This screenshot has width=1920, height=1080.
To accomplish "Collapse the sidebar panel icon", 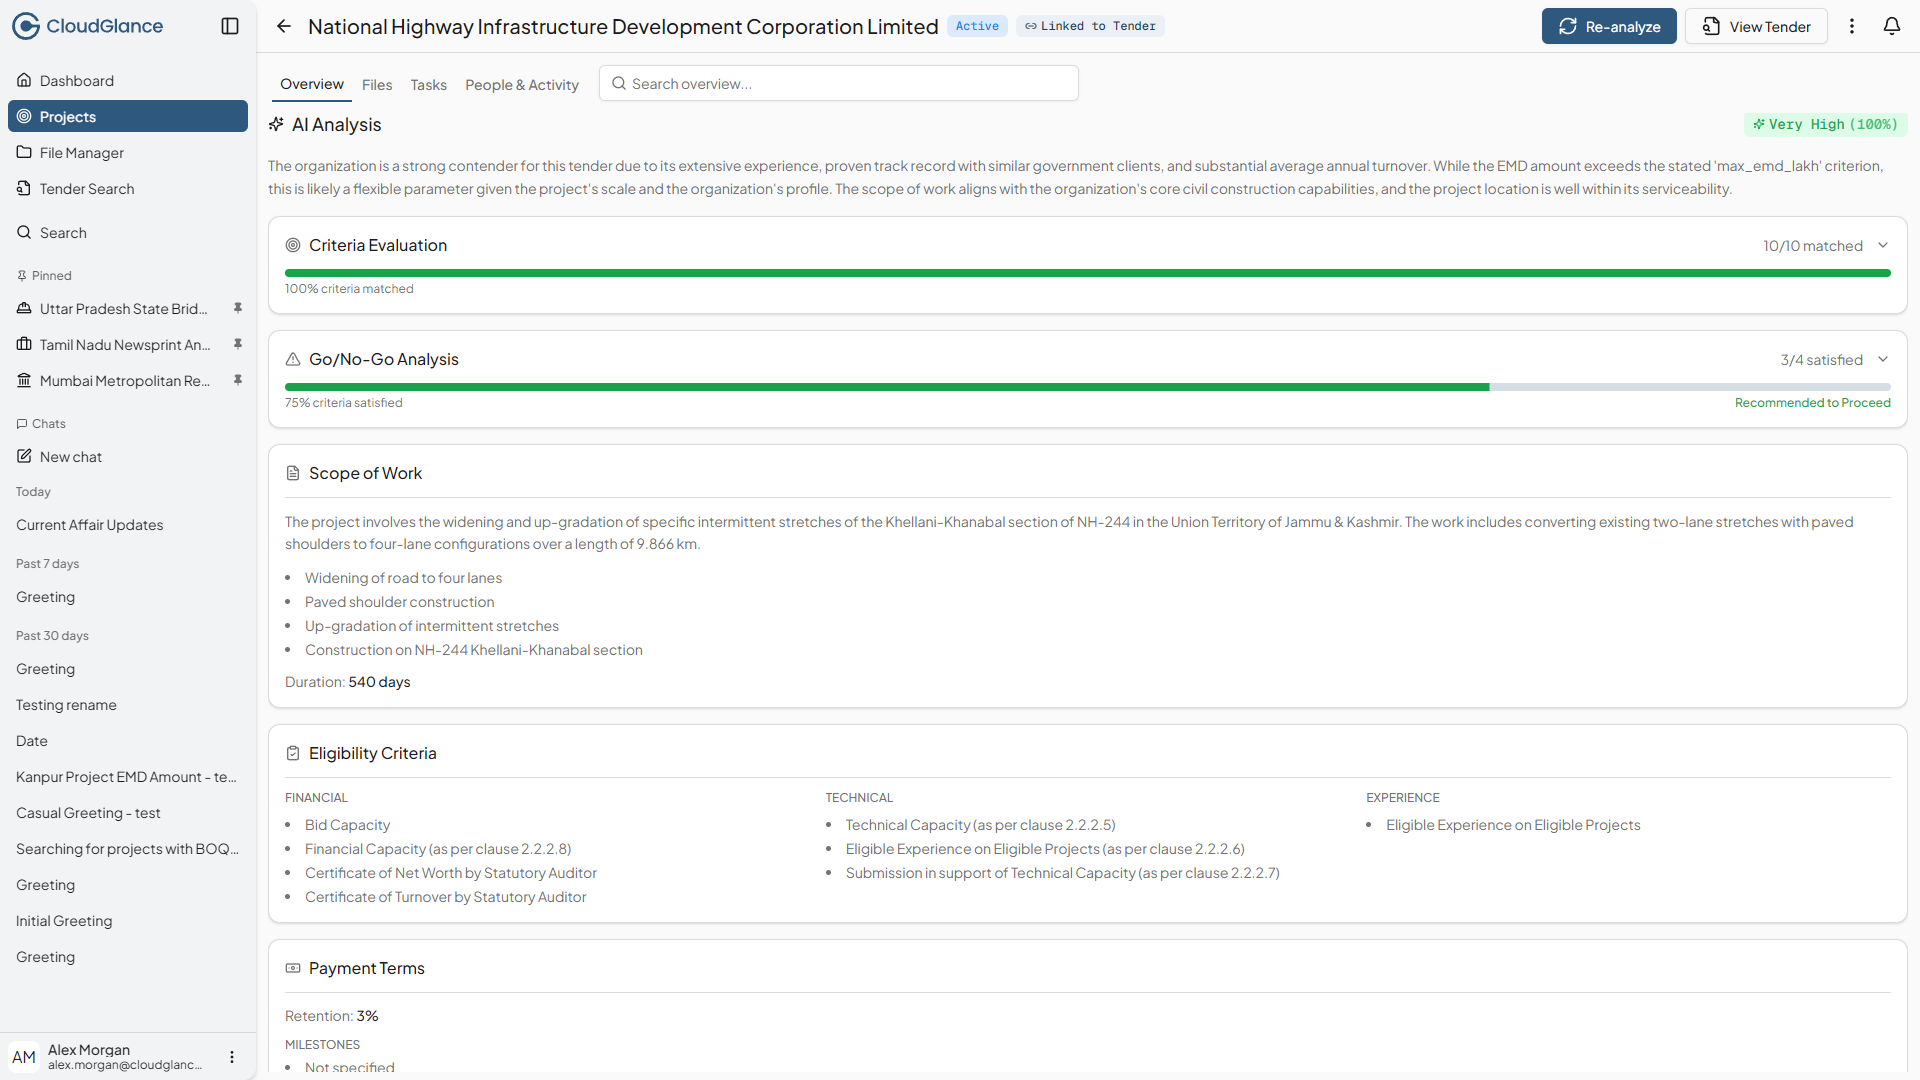I will click(x=230, y=26).
